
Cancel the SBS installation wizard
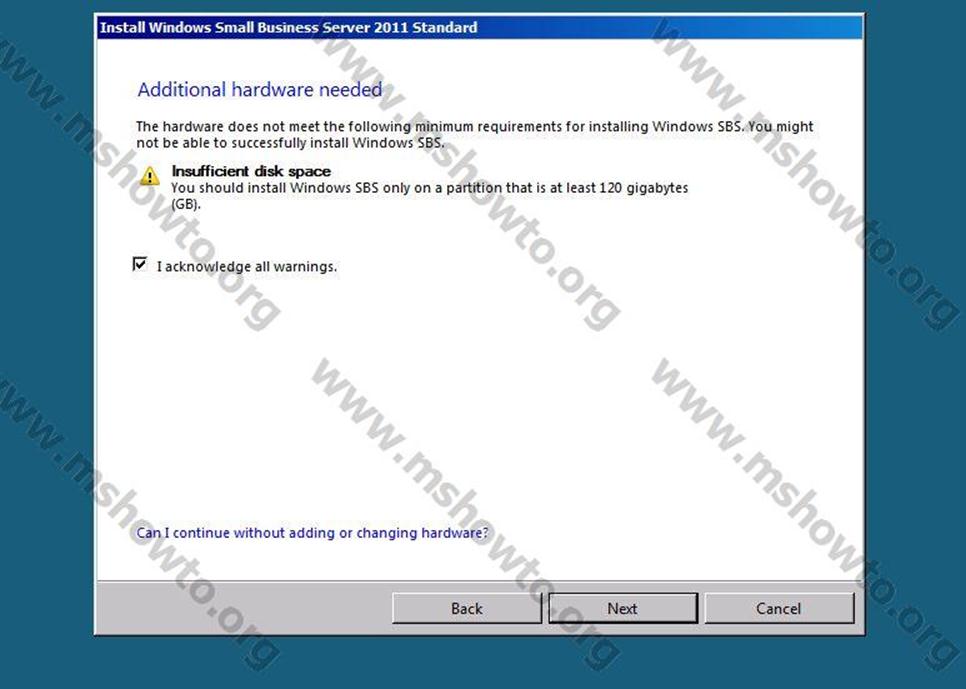point(779,608)
